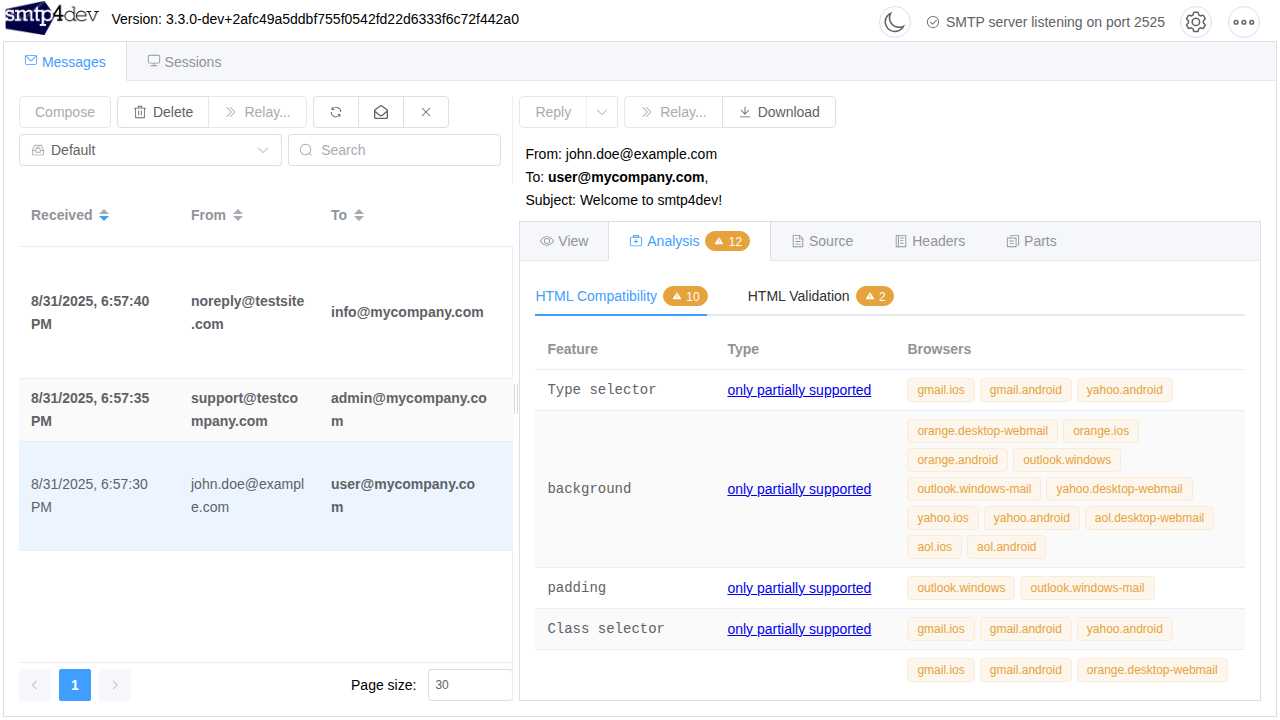Click the HTML Compatibility warning badge 10
Image resolution: width=1280 pixels, height=720 pixels.
[x=685, y=296]
